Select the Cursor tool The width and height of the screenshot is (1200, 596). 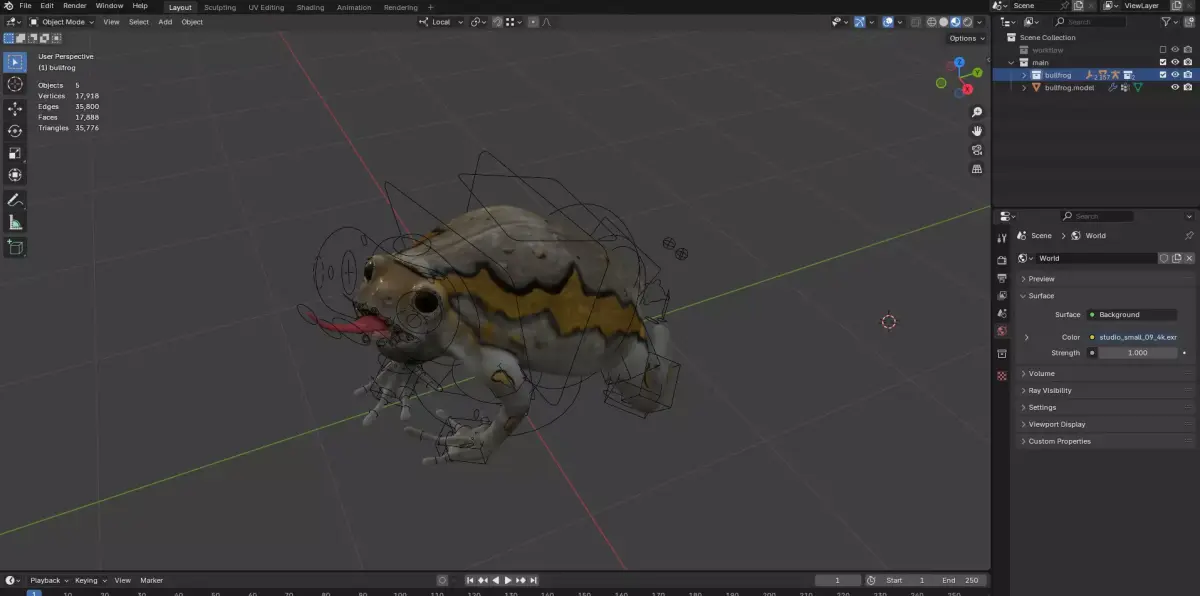coord(15,85)
